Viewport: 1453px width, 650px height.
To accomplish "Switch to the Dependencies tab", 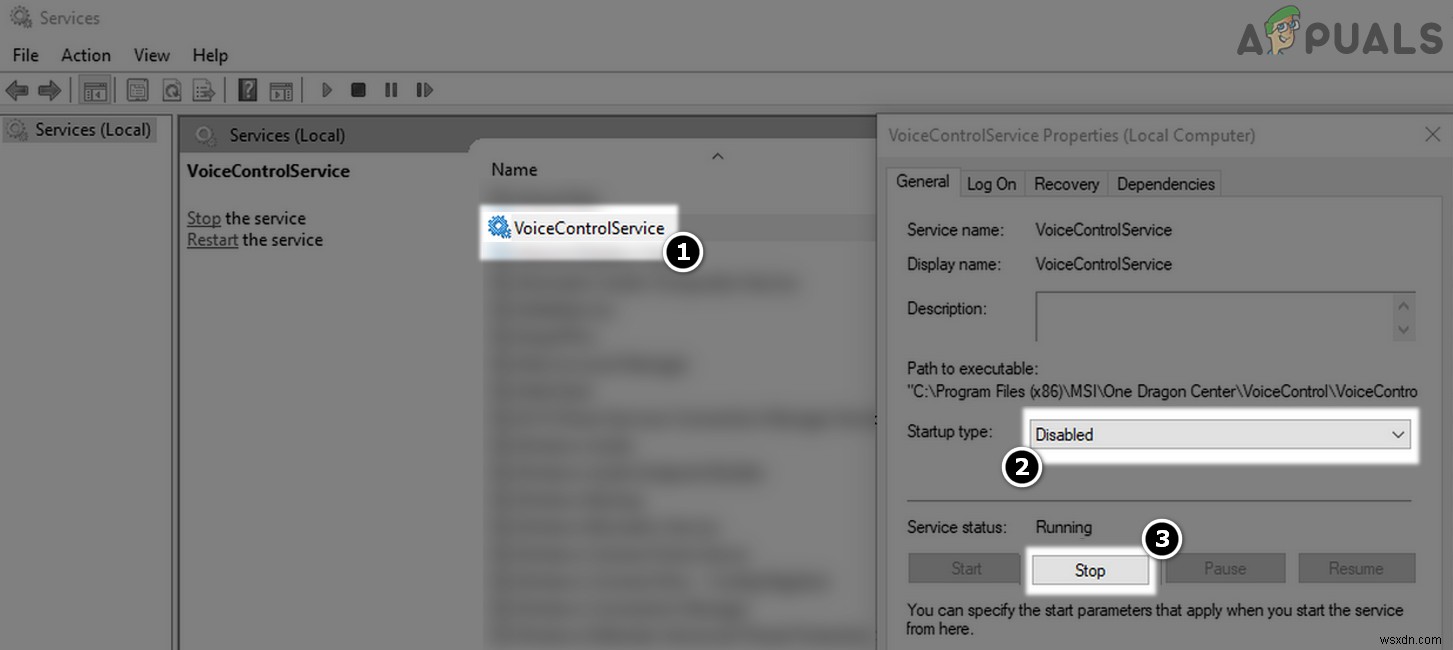I will [1165, 184].
